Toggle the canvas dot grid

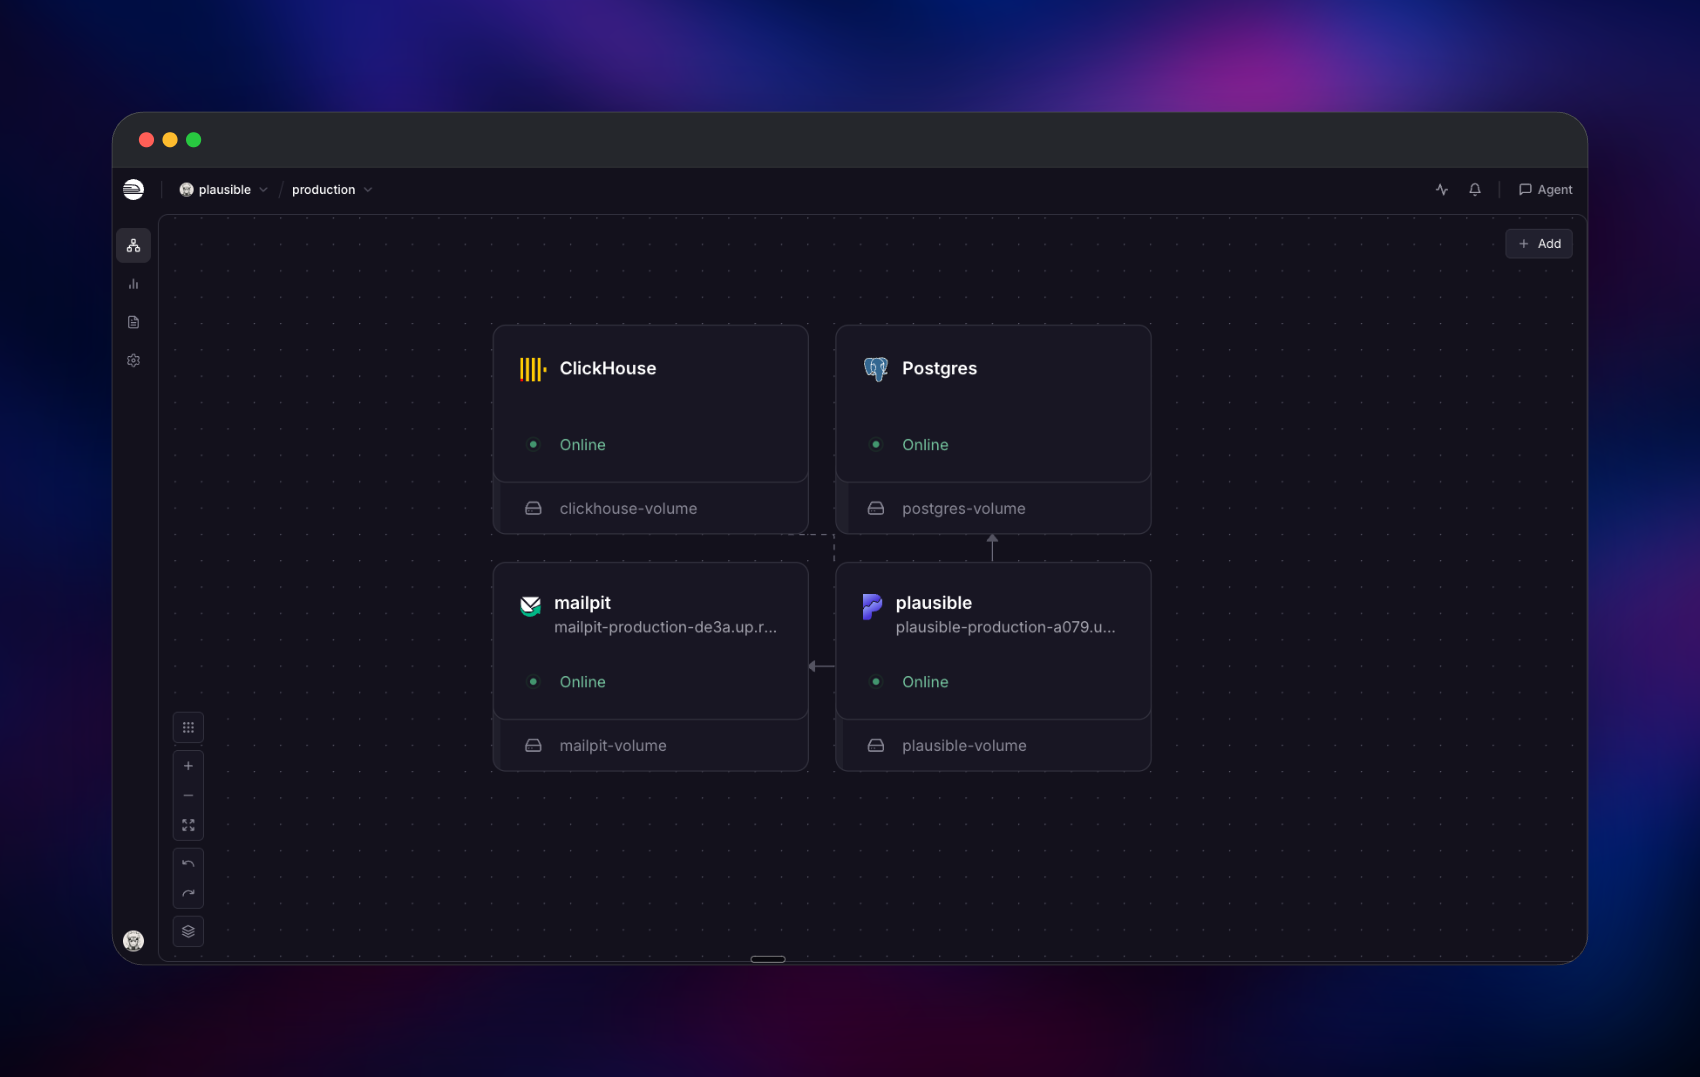point(188,728)
